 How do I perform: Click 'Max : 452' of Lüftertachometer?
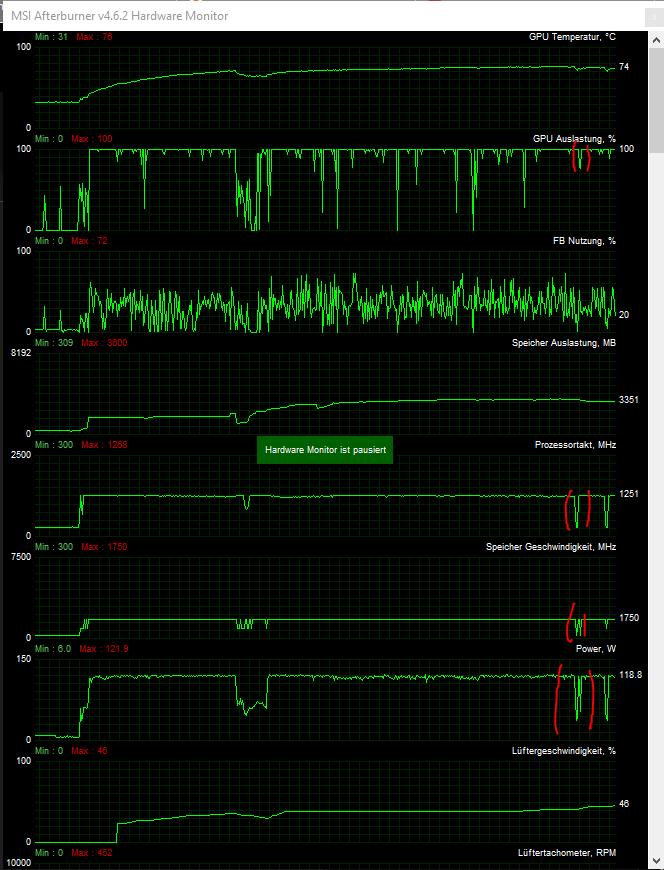(x=92, y=853)
